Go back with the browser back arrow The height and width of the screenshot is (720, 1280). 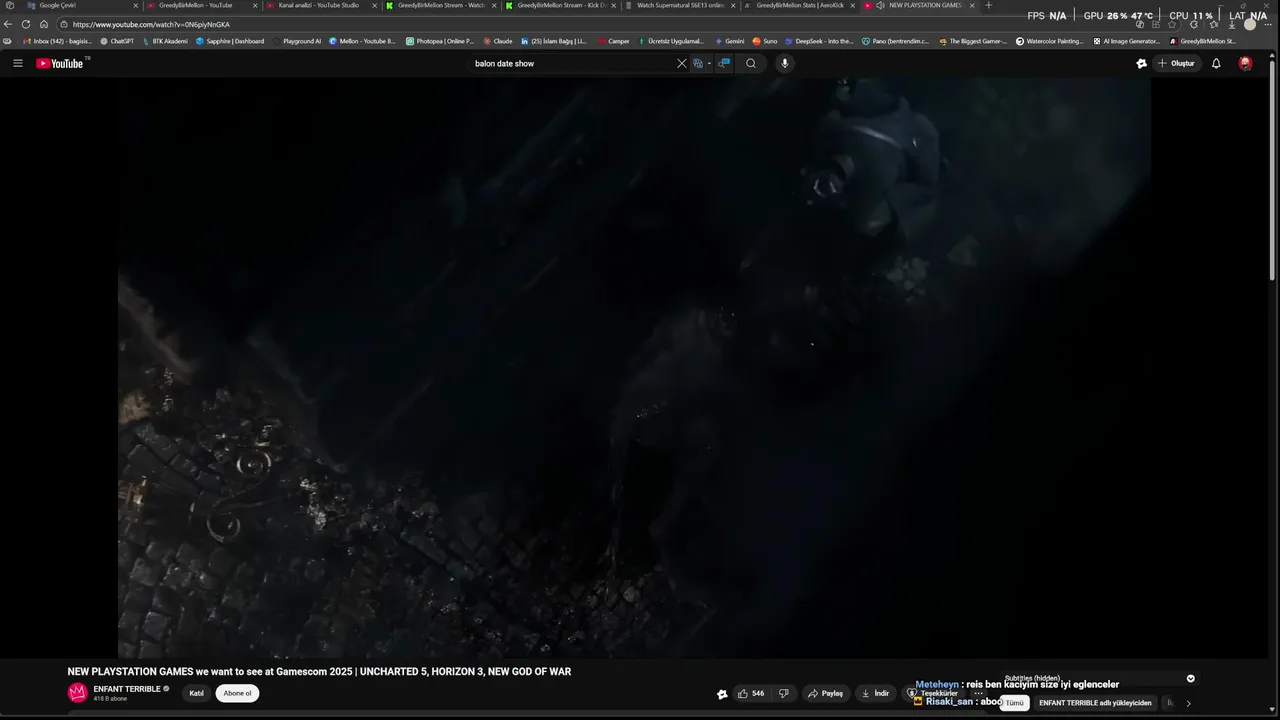pyautogui.click(x=8, y=24)
